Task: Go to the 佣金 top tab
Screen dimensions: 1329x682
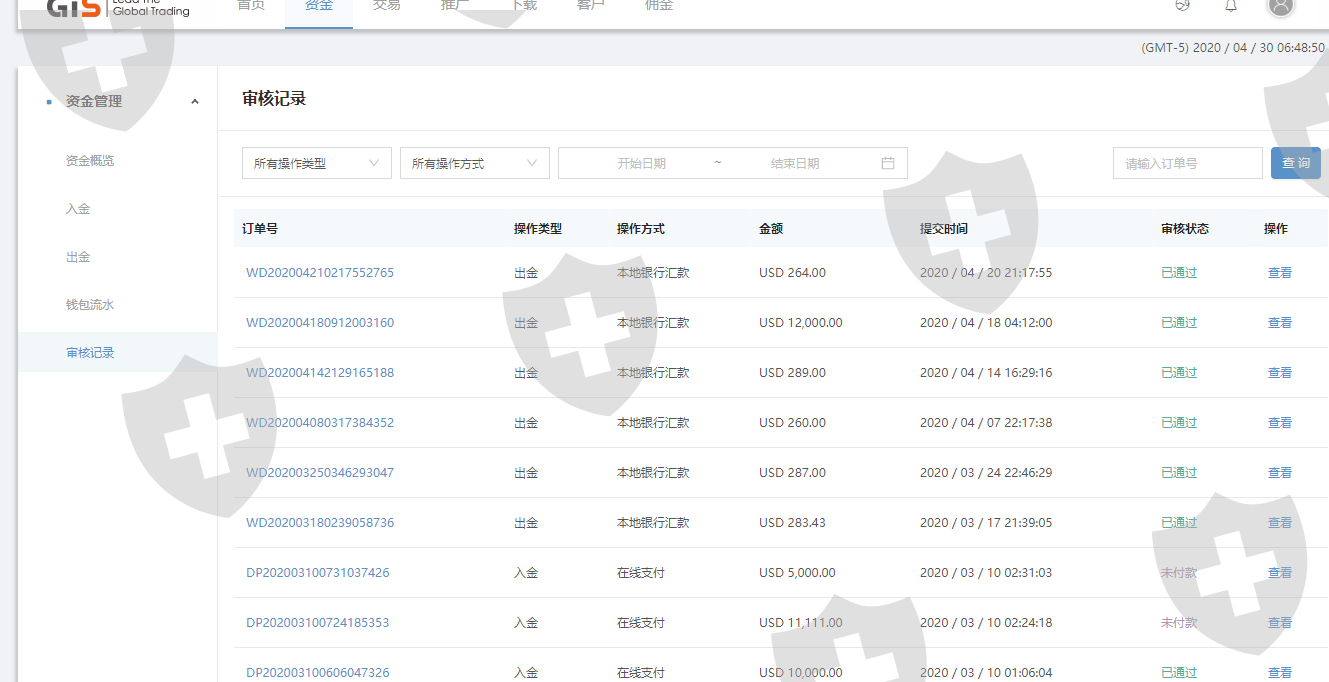Action: 659,6
